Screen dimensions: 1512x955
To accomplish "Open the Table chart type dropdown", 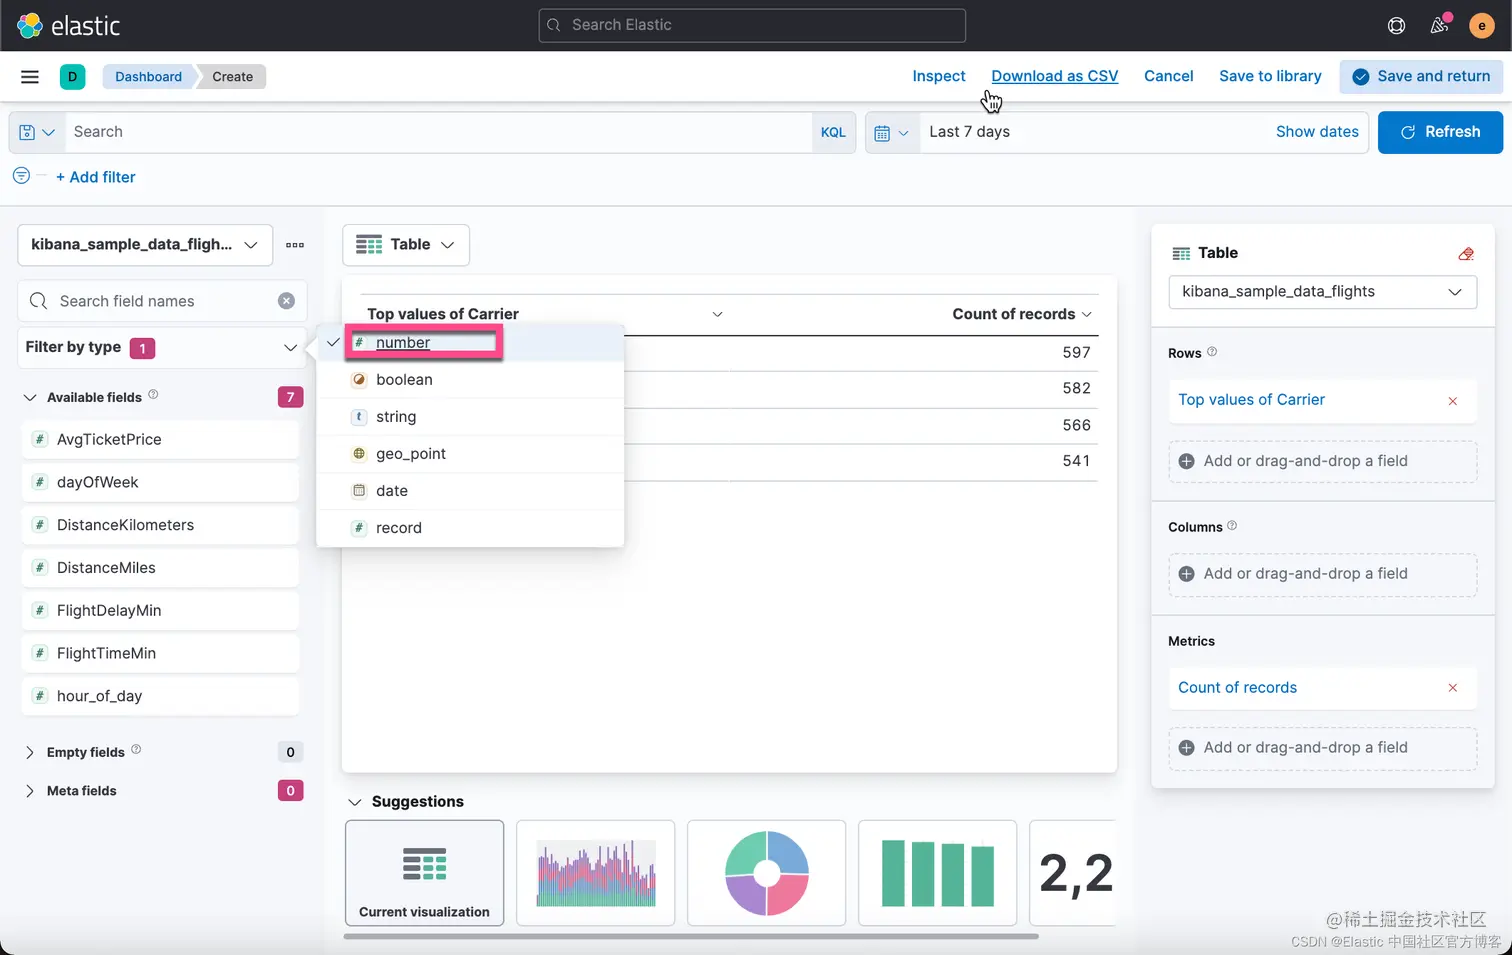I will (406, 245).
